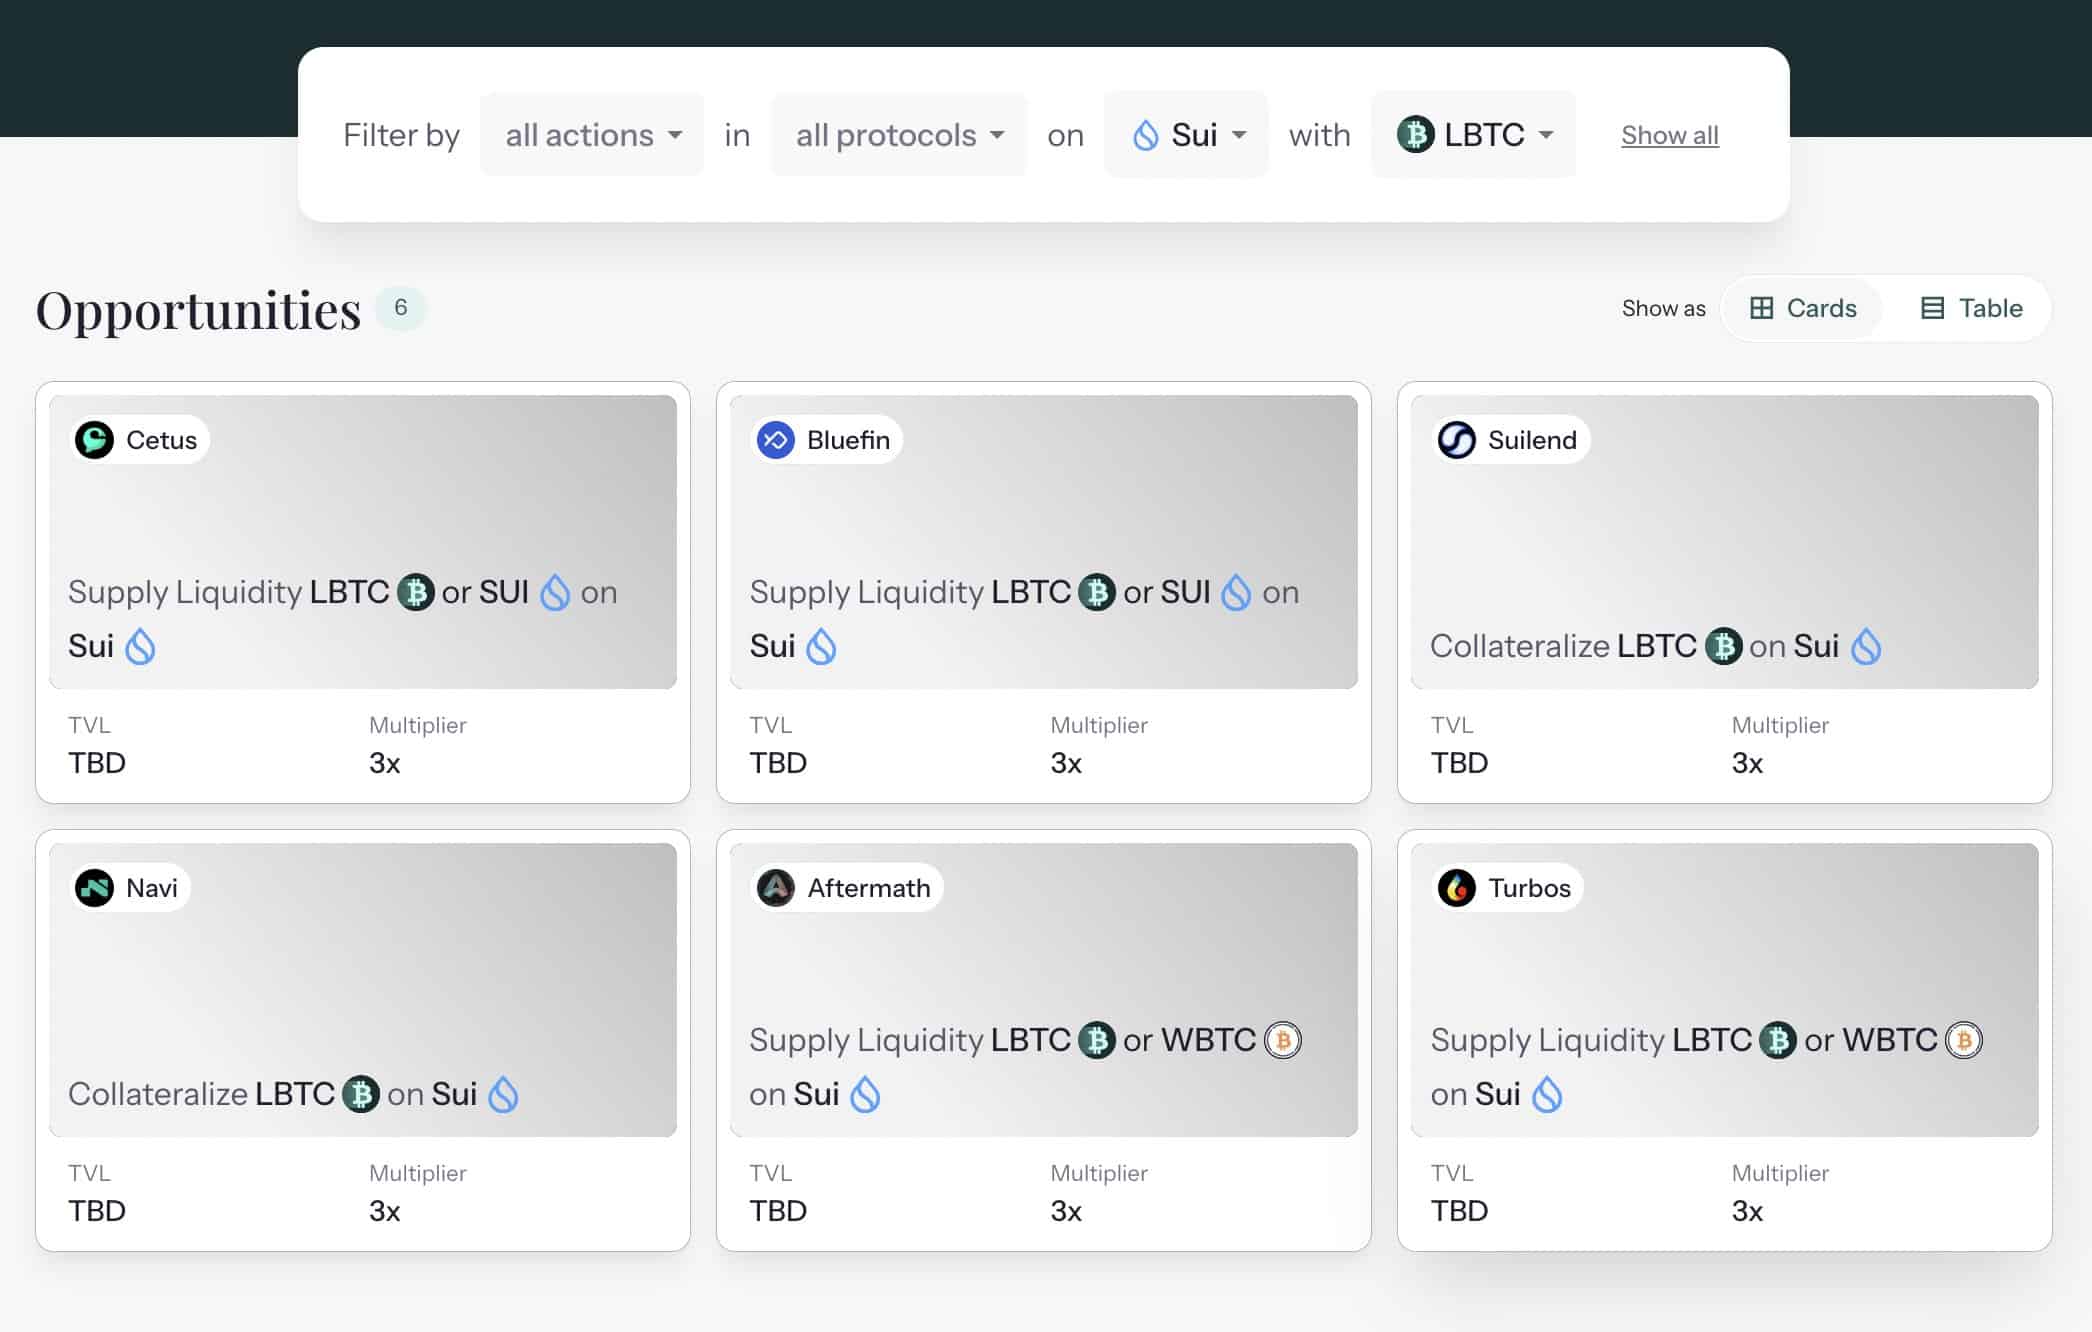Click the LBTC coin icon in the filter bar
This screenshot has height=1332, width=2092.
point(1415,135)
